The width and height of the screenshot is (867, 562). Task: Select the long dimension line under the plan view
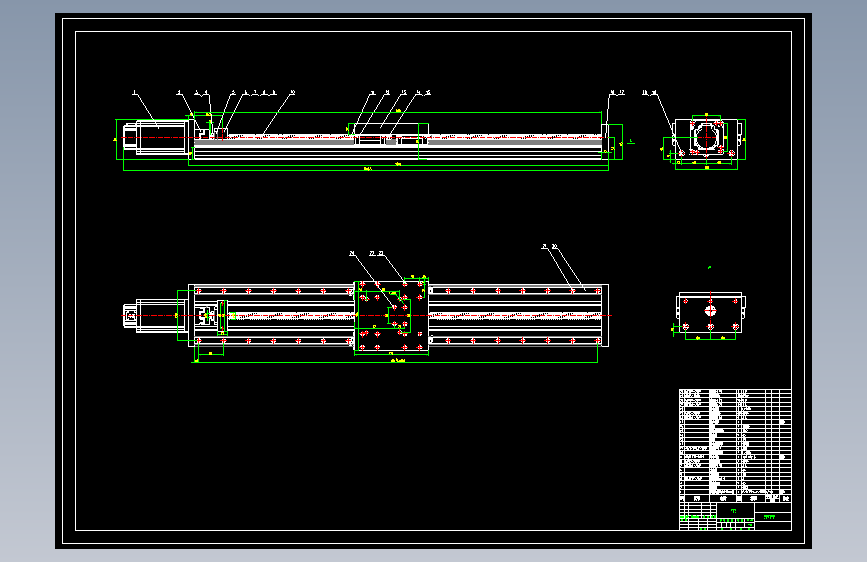pos(396,362)
